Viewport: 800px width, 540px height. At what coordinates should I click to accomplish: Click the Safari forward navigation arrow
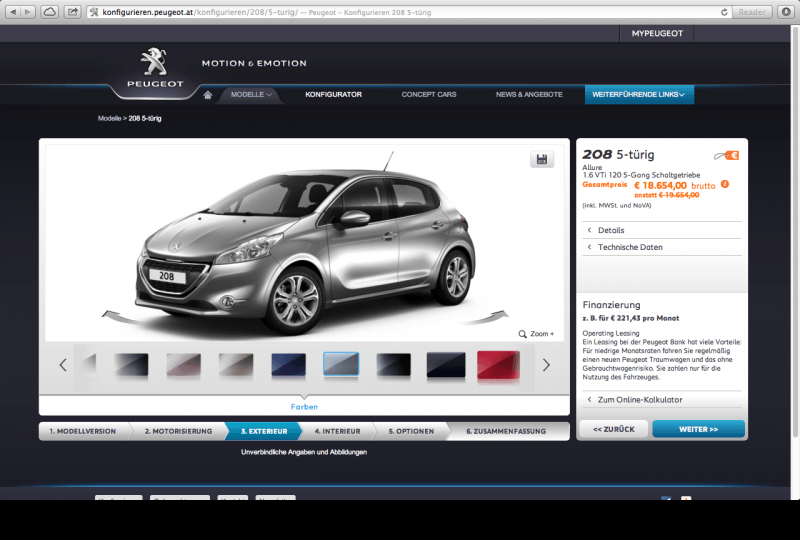pos(28,12)
